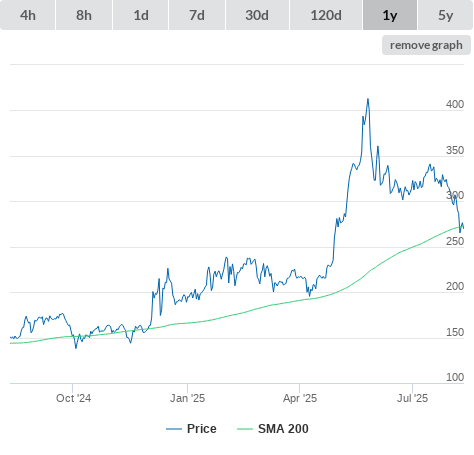Click the 300 y-axis label
The image size is (474, 455).
click(455, 195)
